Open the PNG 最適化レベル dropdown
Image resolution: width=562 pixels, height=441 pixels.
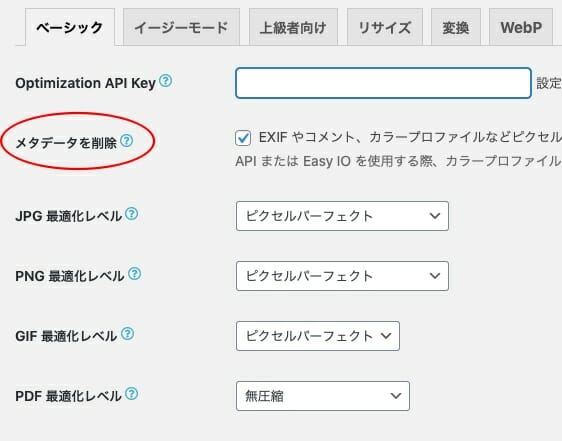point(342,276)
